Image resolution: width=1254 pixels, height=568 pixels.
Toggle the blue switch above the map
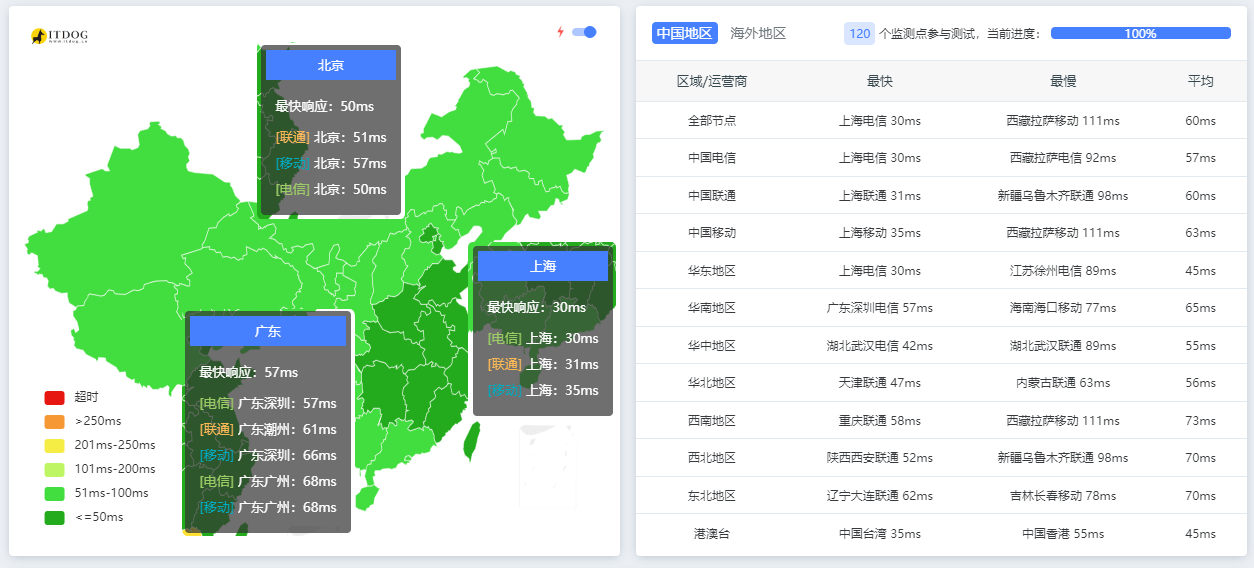[x=584, y=32]
